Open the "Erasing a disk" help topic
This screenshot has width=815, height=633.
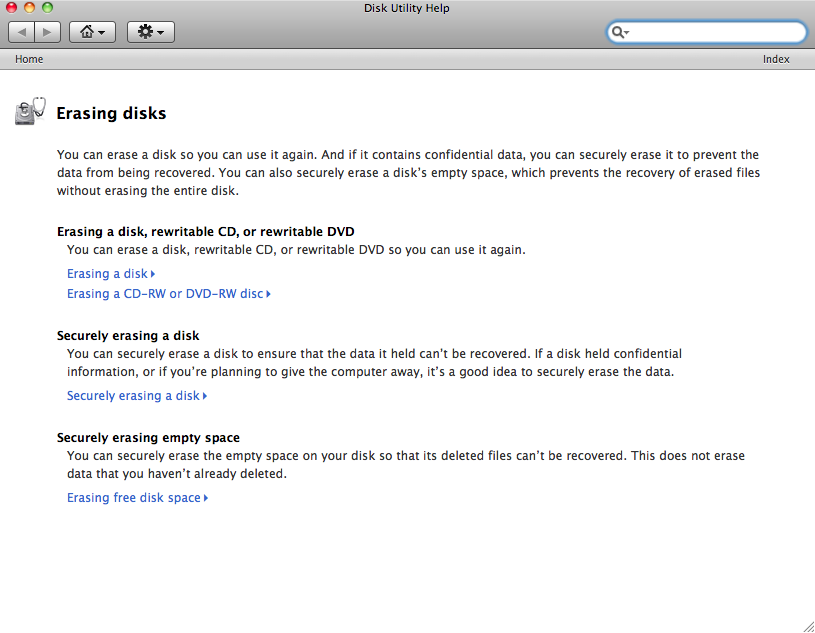point(107,274)
